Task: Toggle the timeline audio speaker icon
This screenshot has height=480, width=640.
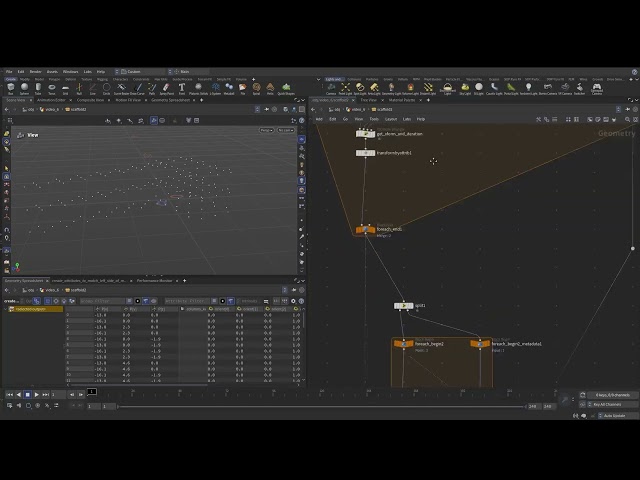Action: tap(19, 406)
